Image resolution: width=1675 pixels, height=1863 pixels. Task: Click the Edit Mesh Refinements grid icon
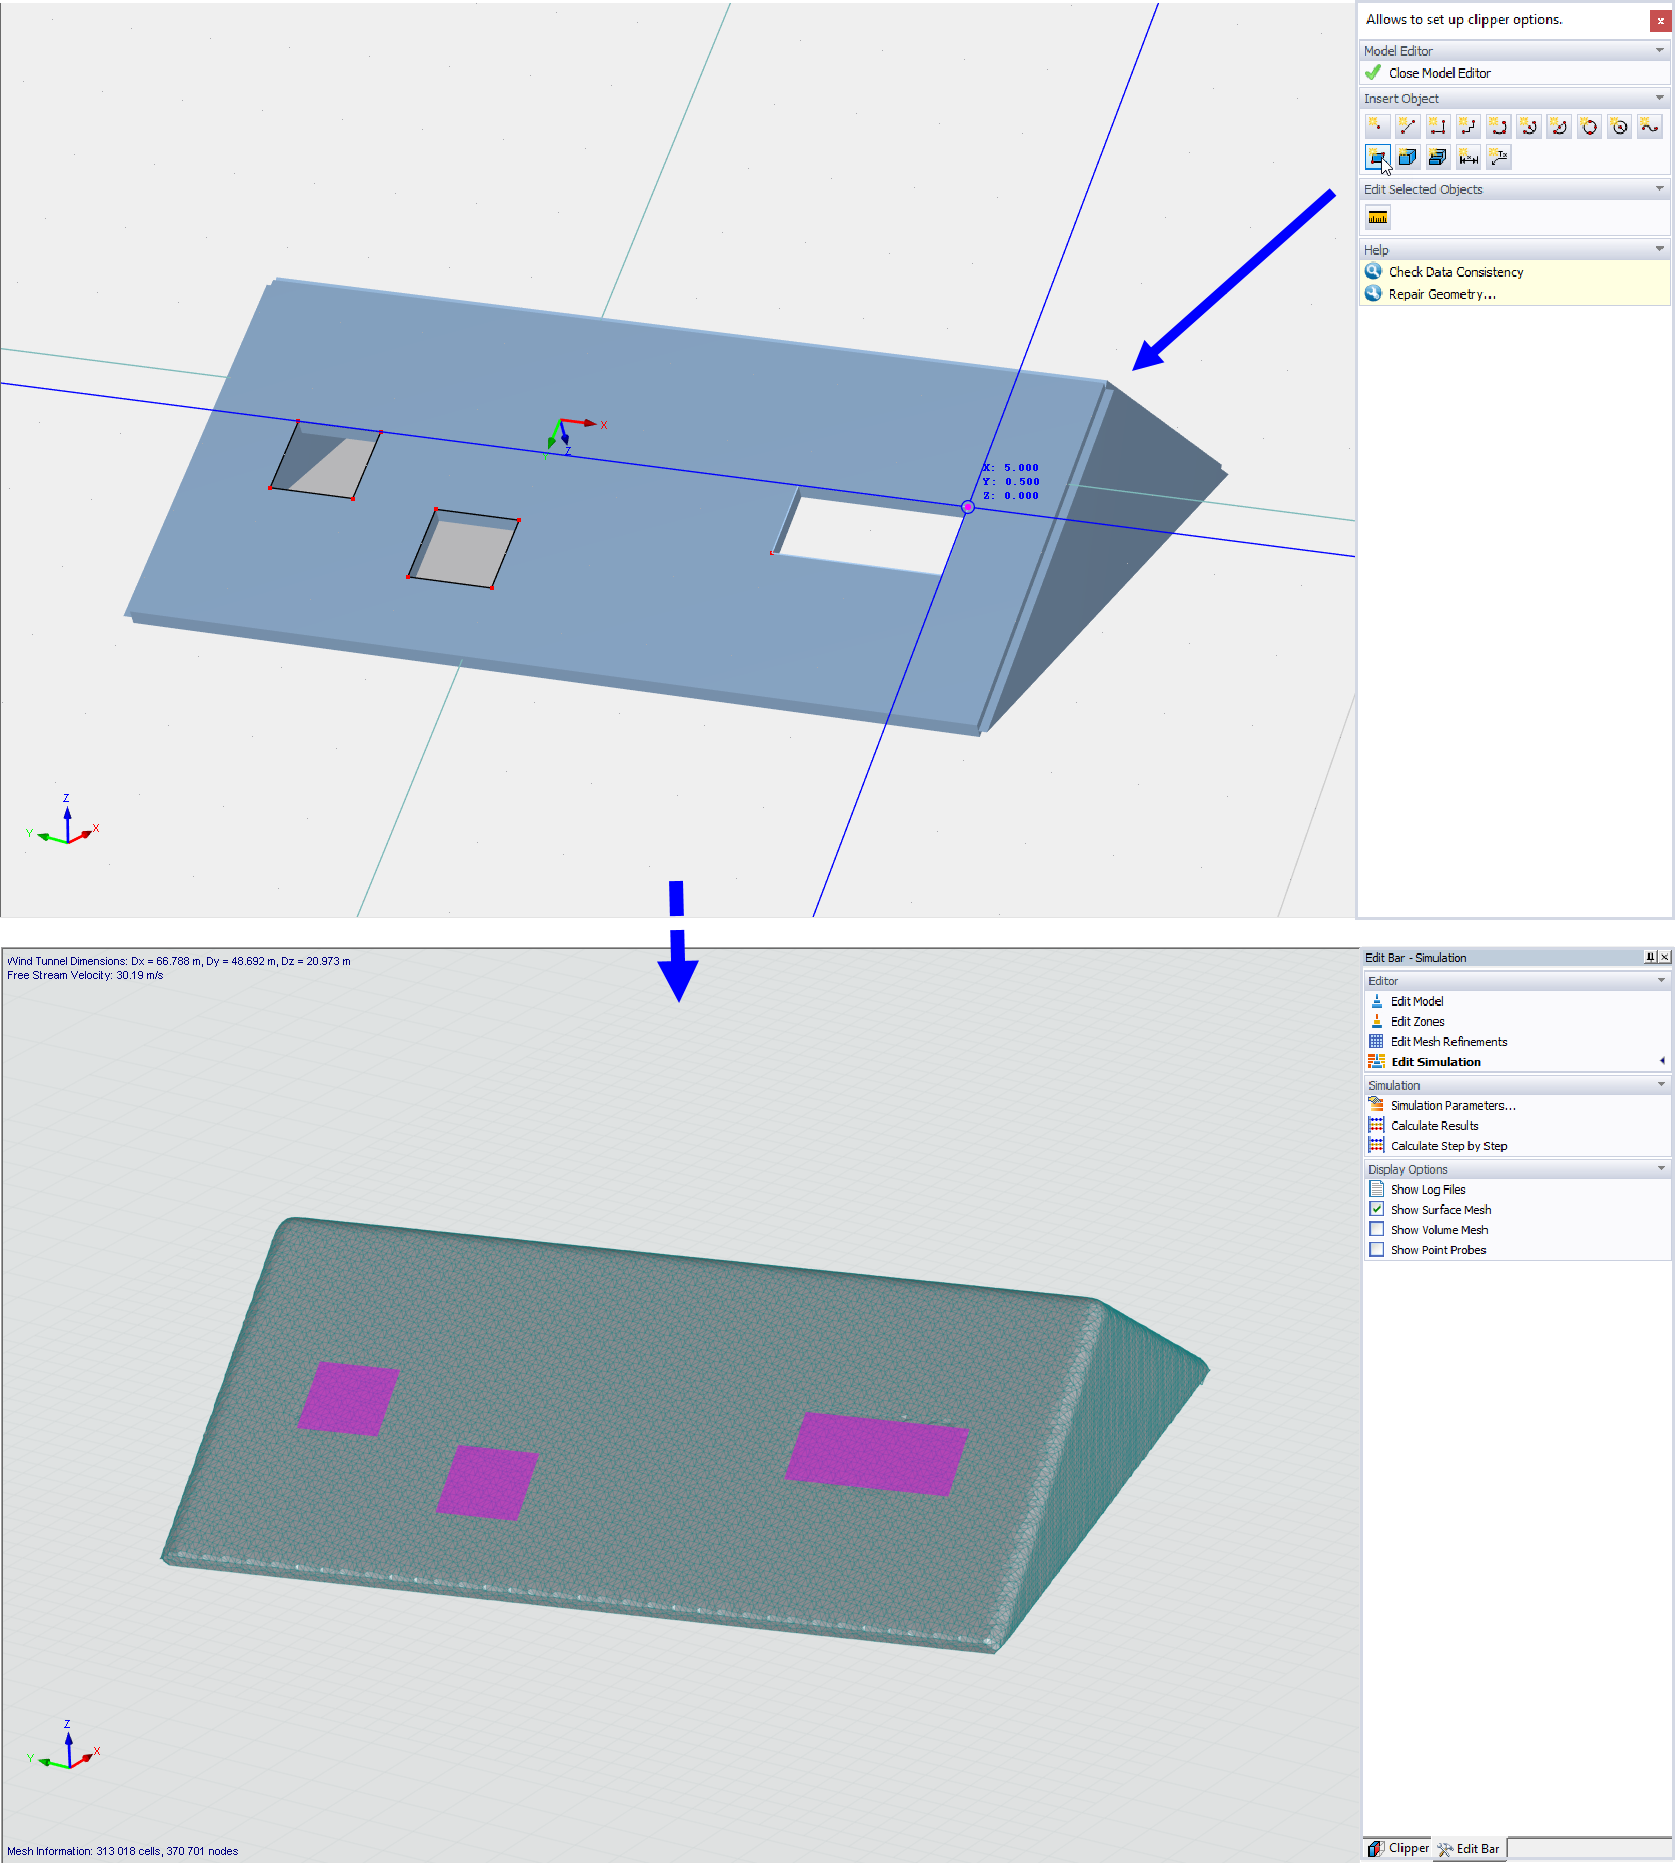pos(1377,1041)
